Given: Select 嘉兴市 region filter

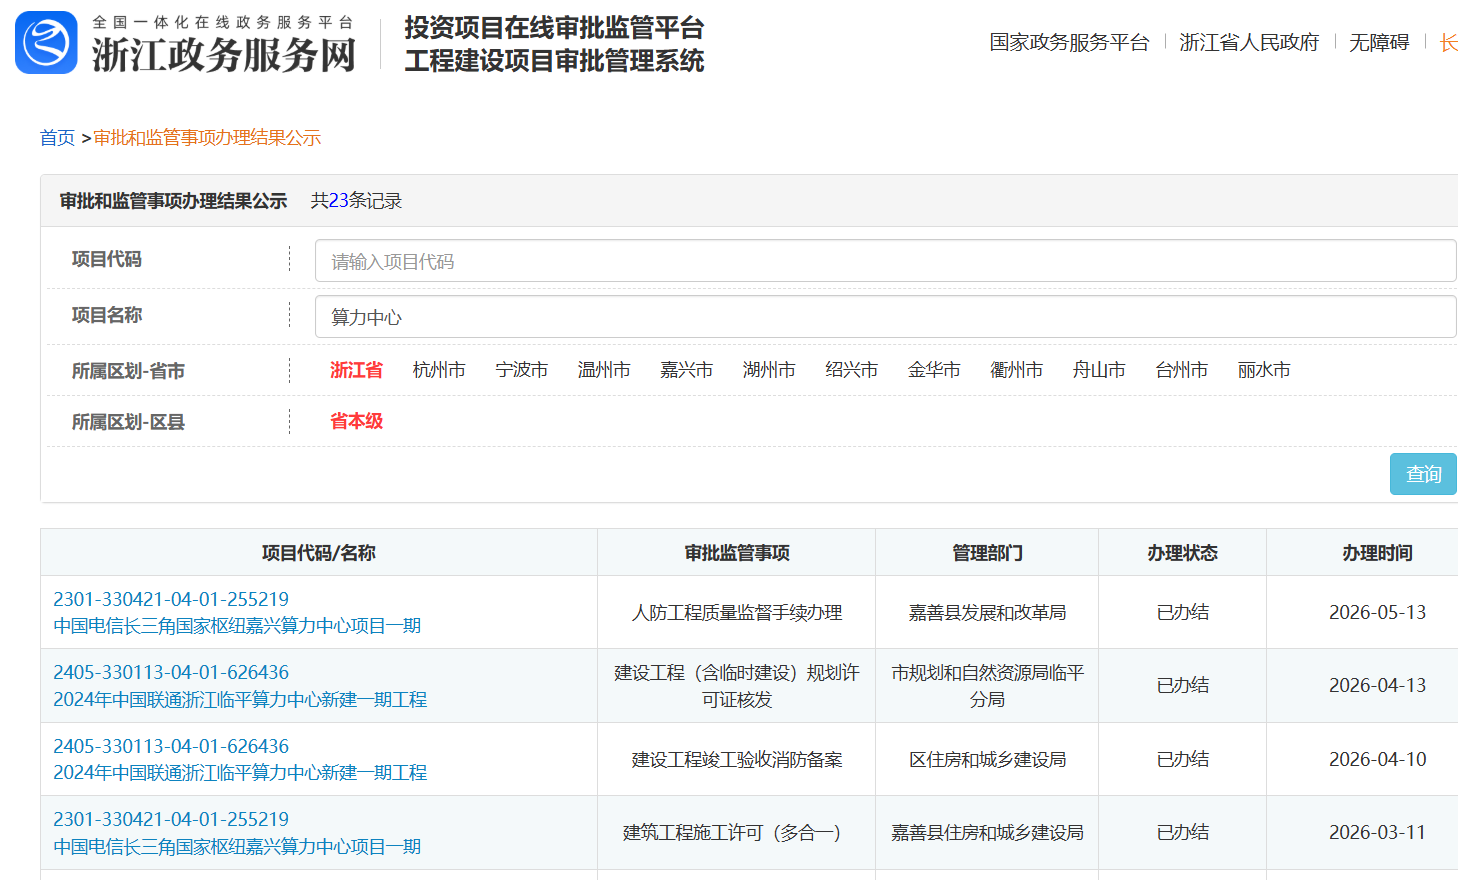Looking at the screenshot, I should [x=687, y=370].
